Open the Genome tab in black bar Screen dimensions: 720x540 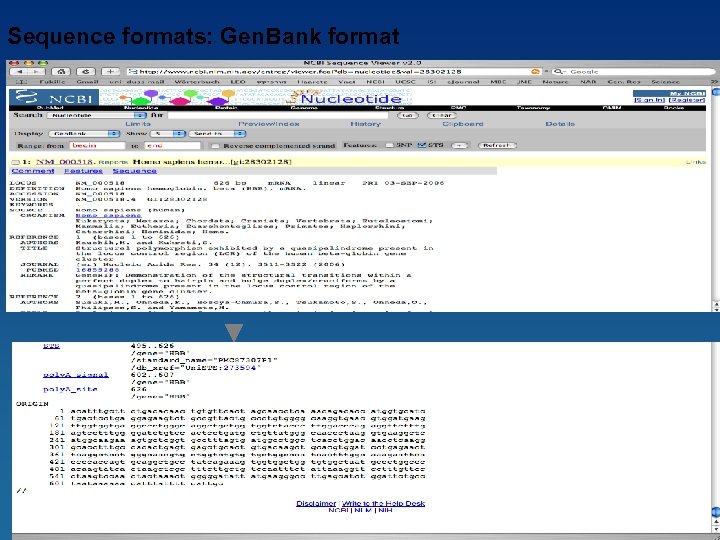pos(304,108)
